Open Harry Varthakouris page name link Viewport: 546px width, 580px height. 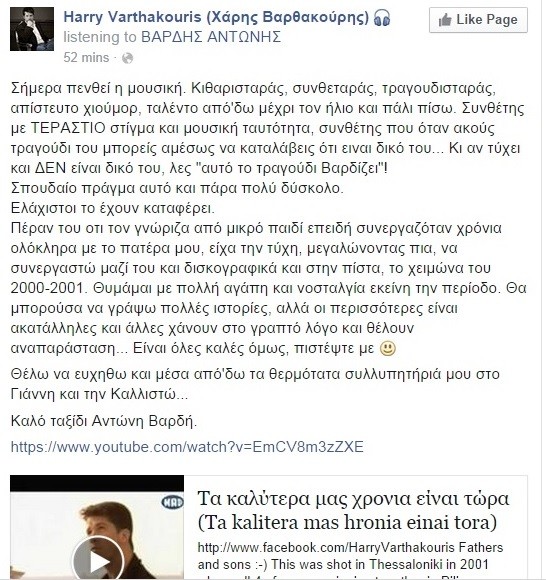click(x=216, y=17)
